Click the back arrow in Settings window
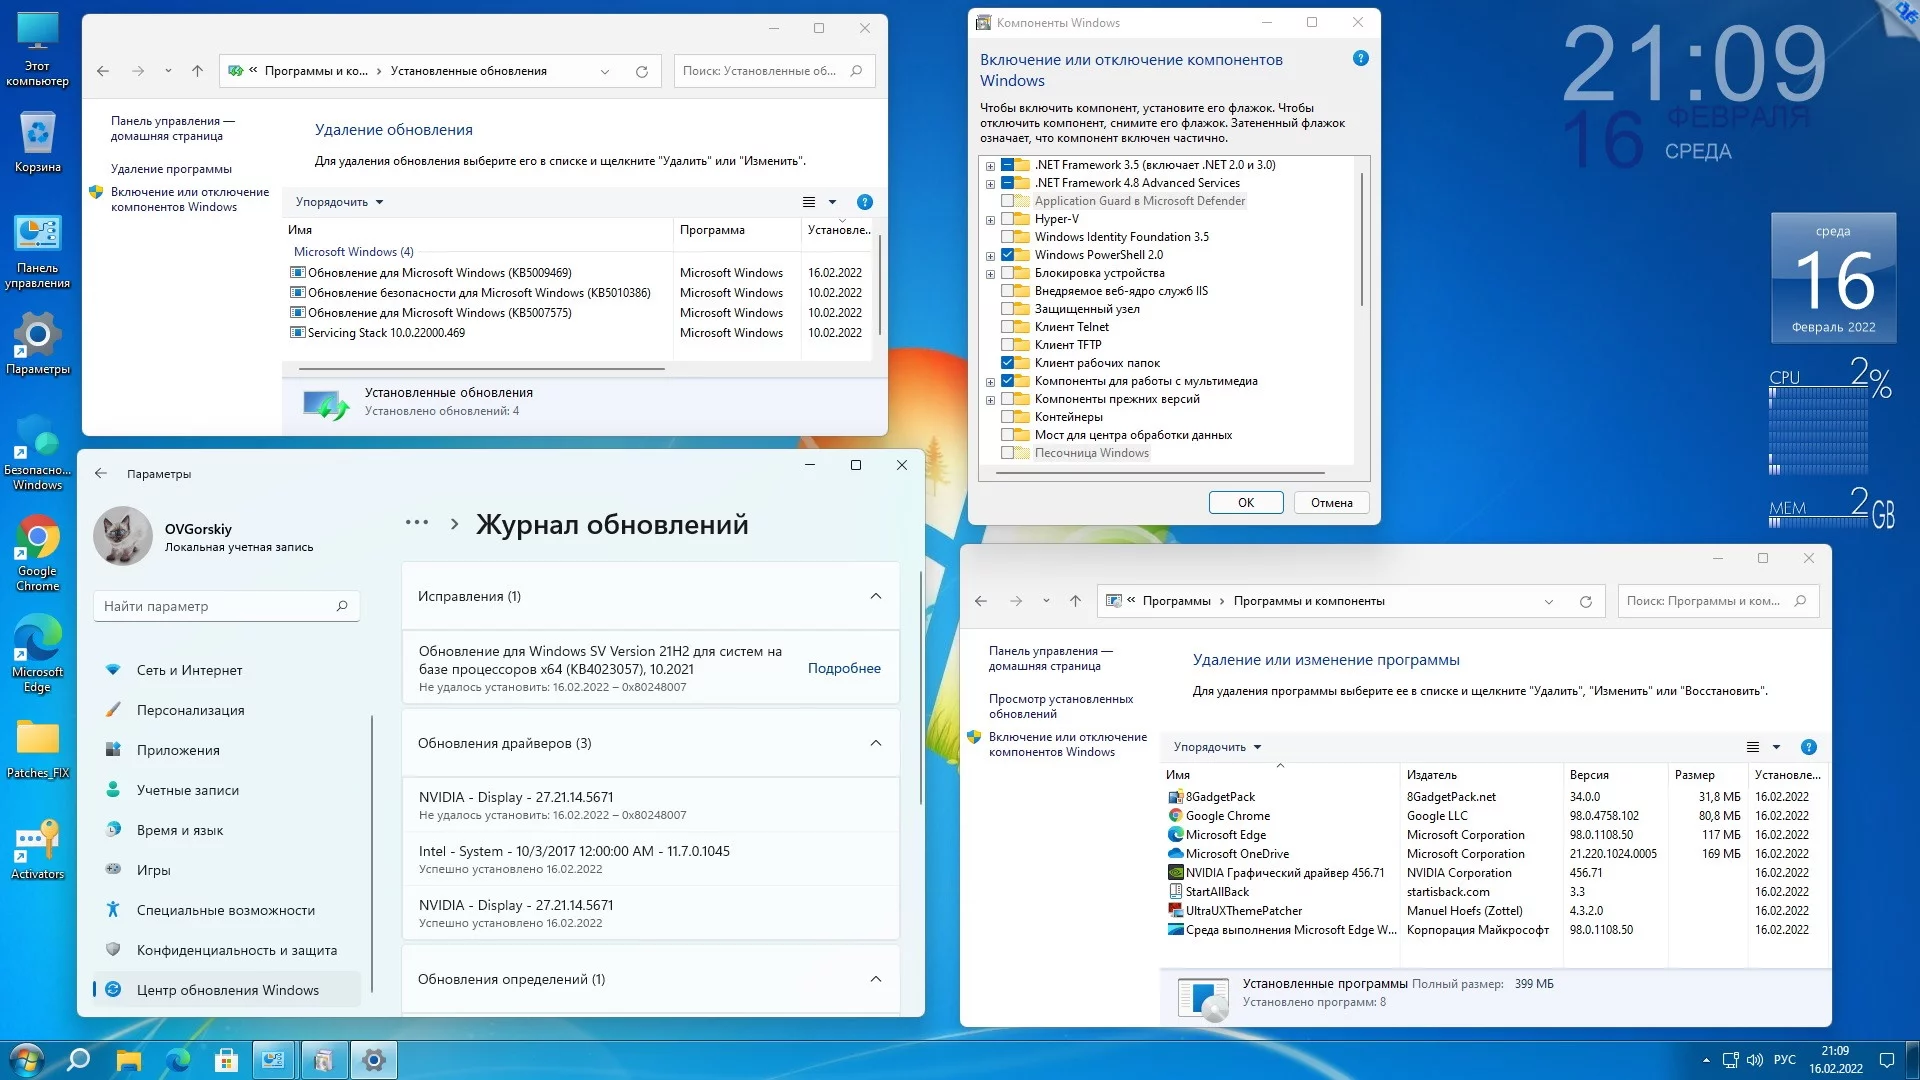Image resolution: width=1920 pixels, height=1080 pixels. pyautogui.click(x=101, y=474)
